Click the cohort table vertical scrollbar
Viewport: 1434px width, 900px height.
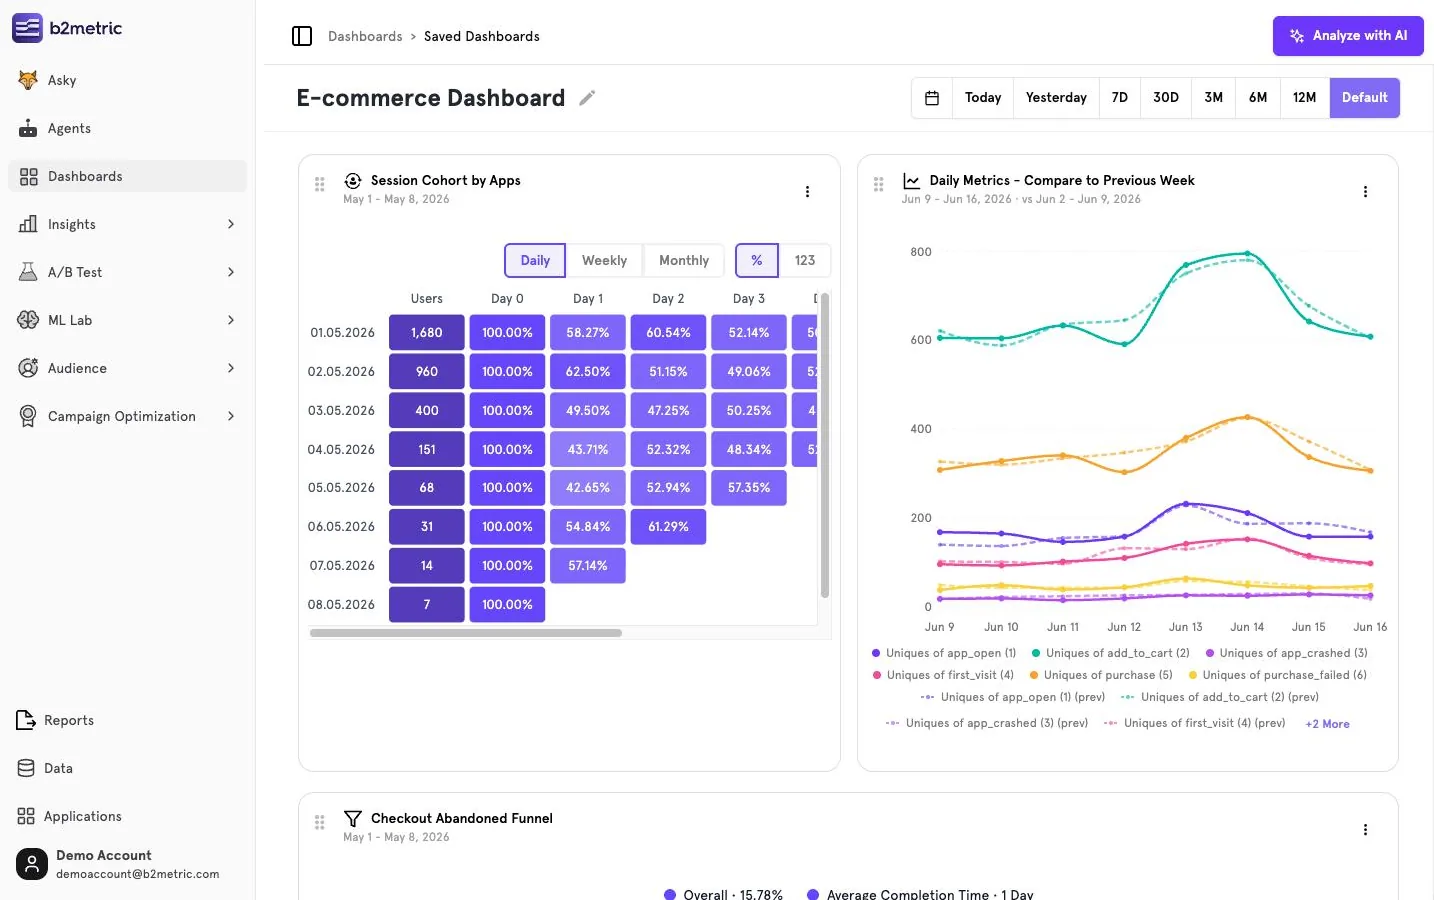tap(825, 446)
